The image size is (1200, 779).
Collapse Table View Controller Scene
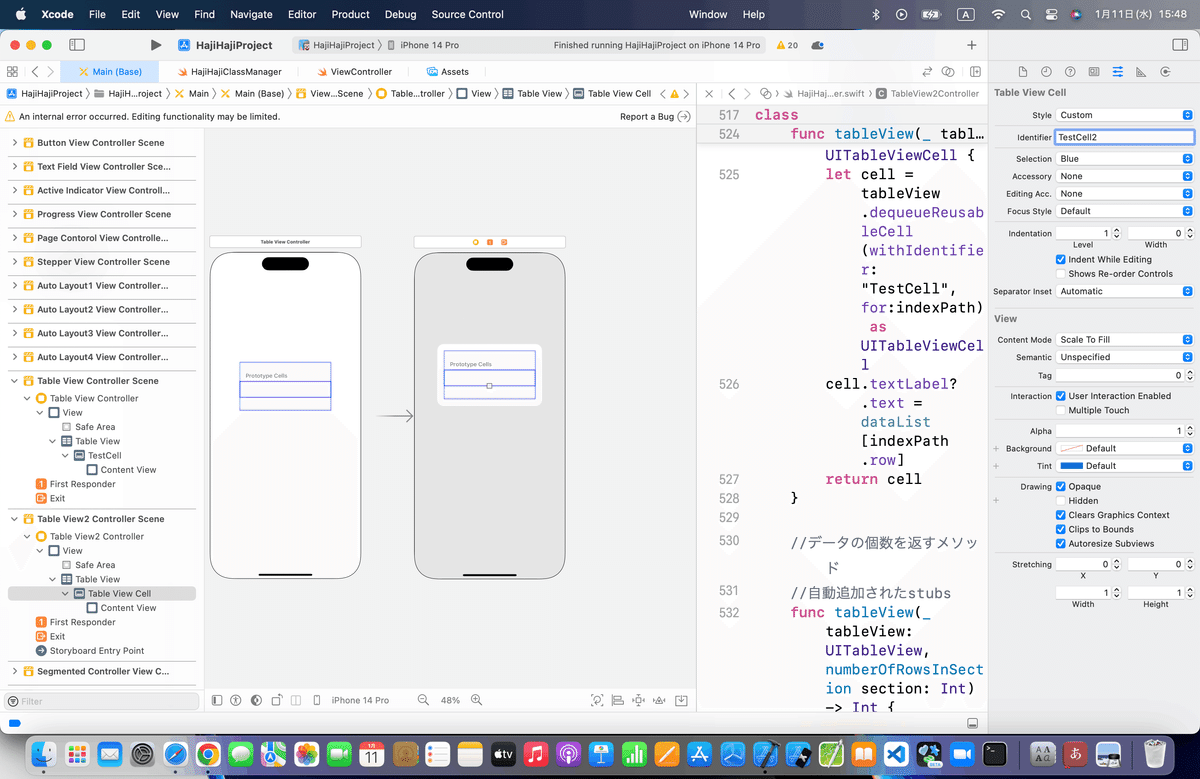(x=15, y=381)
